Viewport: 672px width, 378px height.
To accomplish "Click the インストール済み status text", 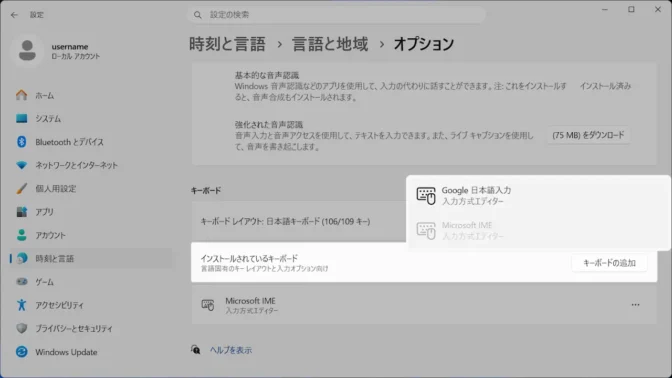I will coord(605,86).
